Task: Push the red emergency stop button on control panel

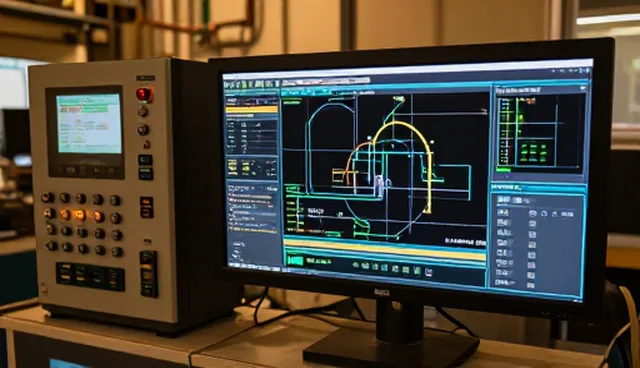Action: (x=144, y=95)
